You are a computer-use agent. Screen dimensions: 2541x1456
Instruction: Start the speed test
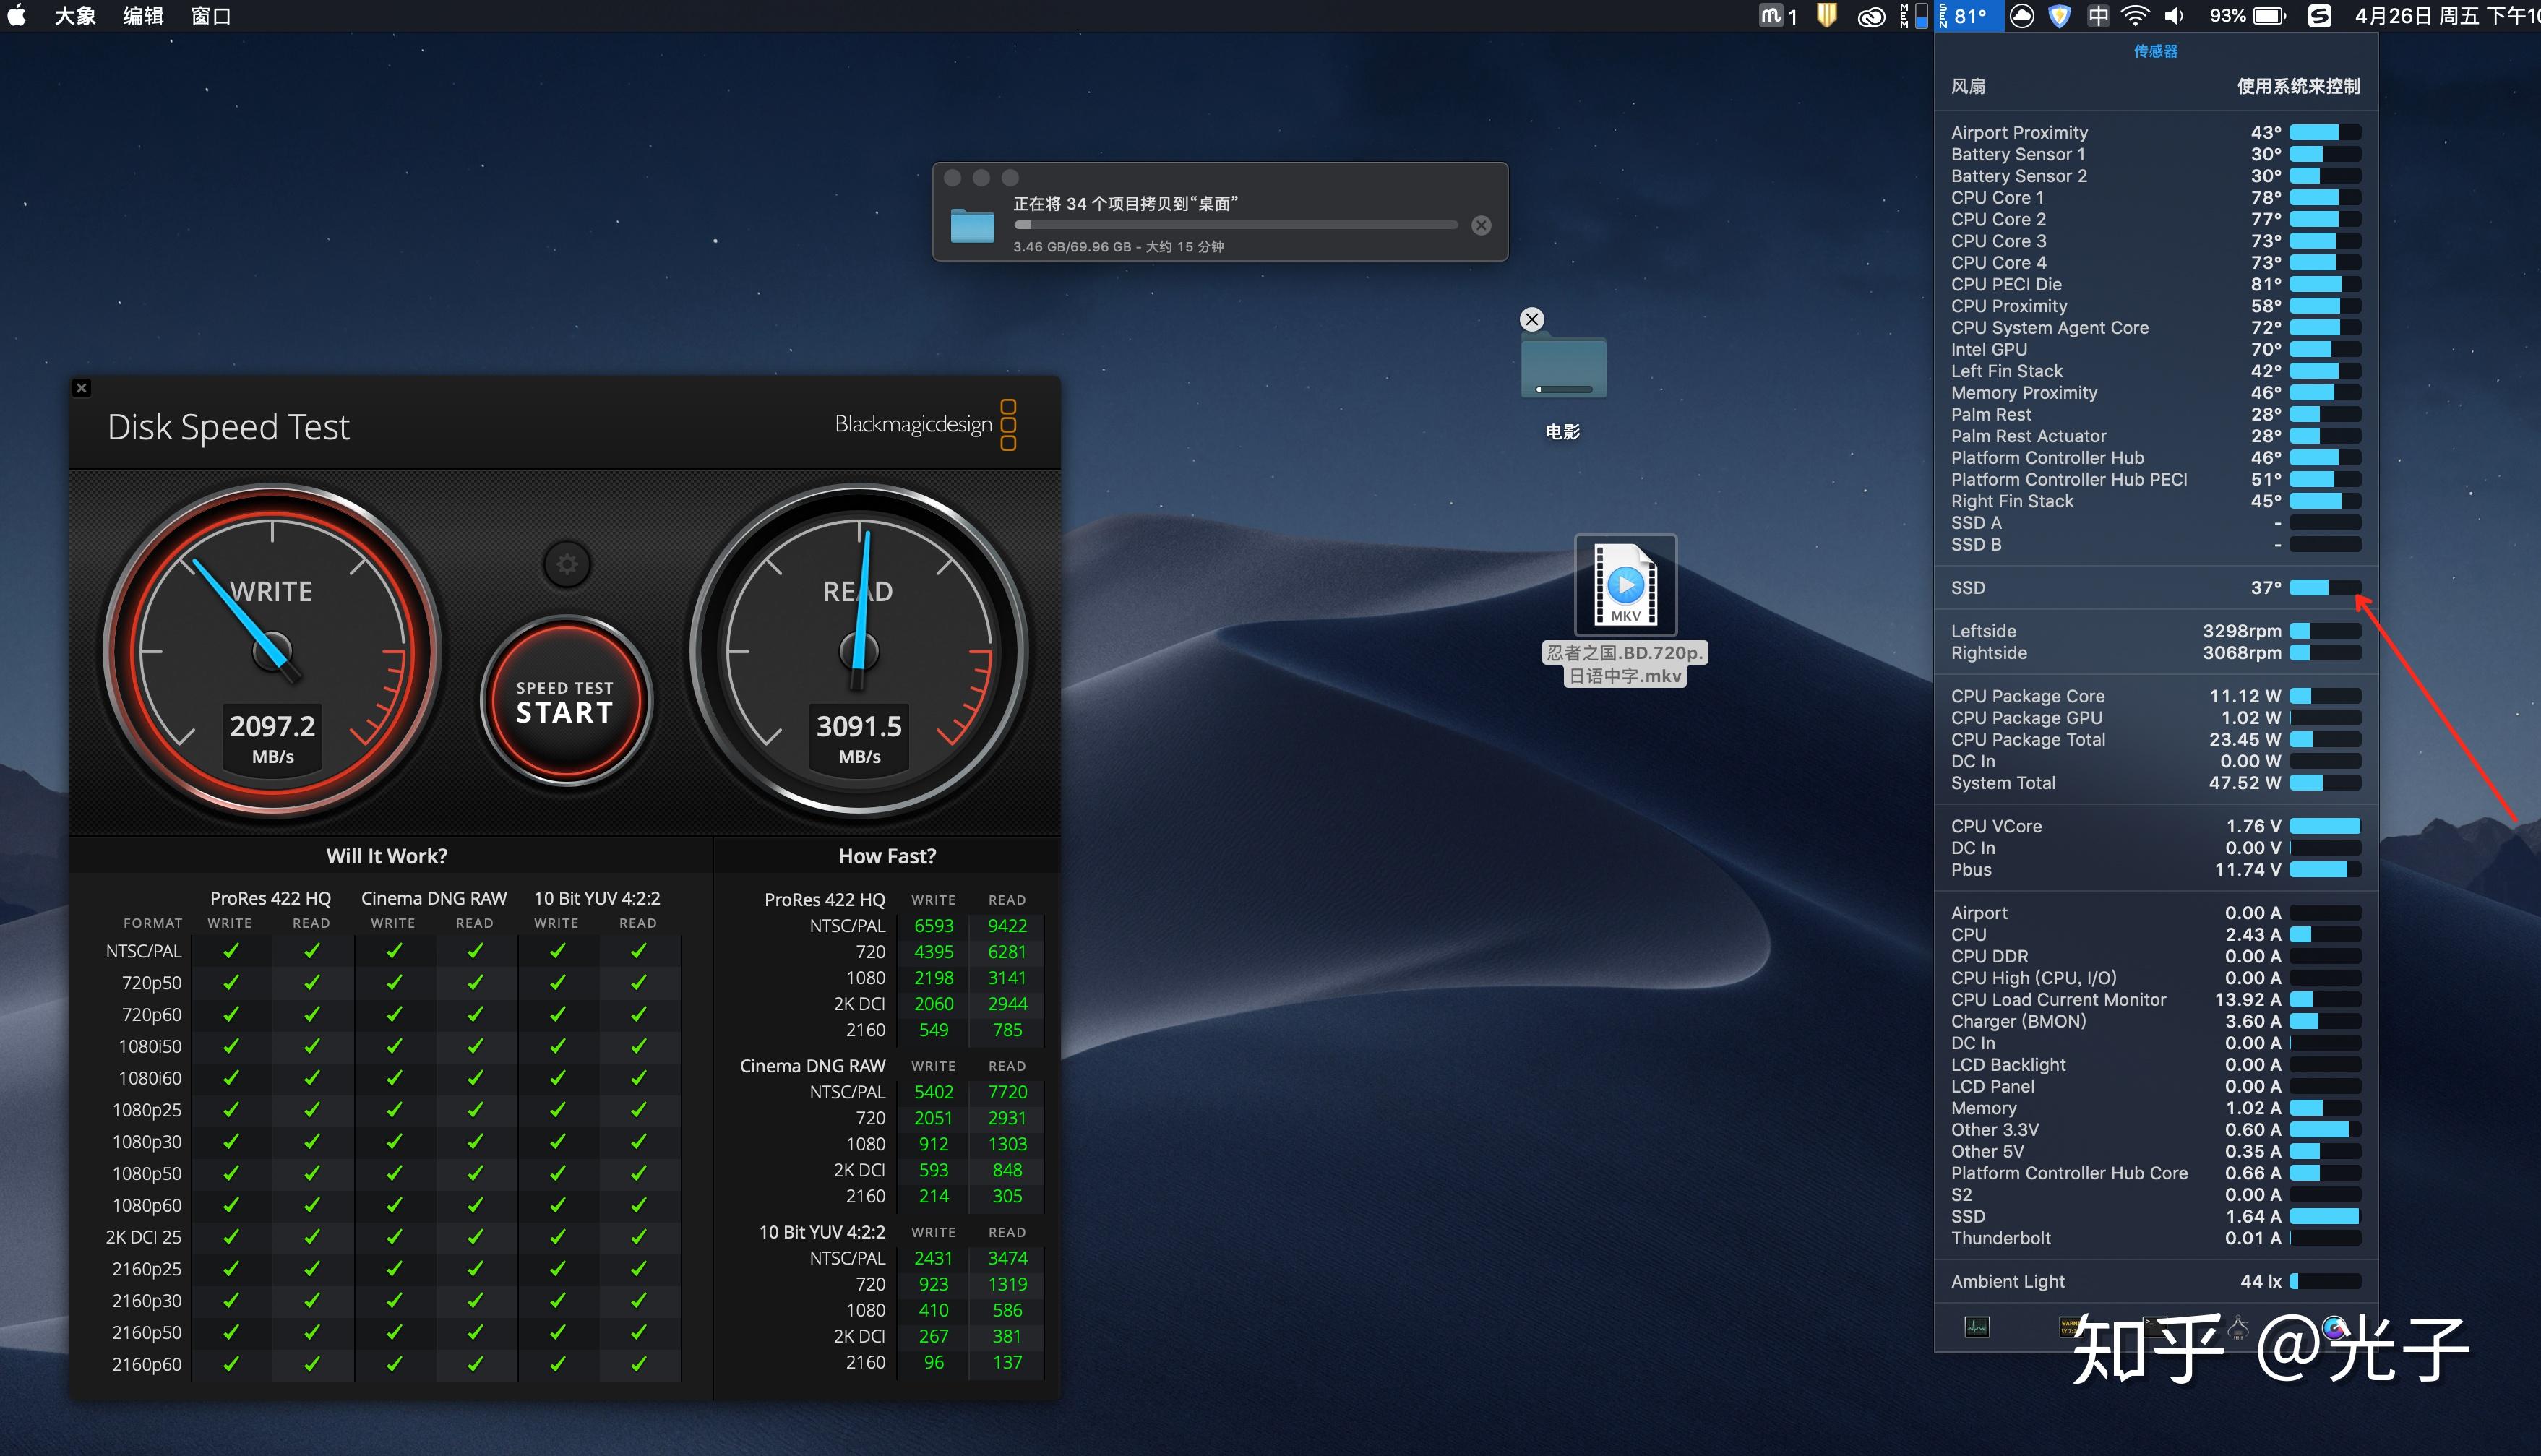[x=565, y=701]
